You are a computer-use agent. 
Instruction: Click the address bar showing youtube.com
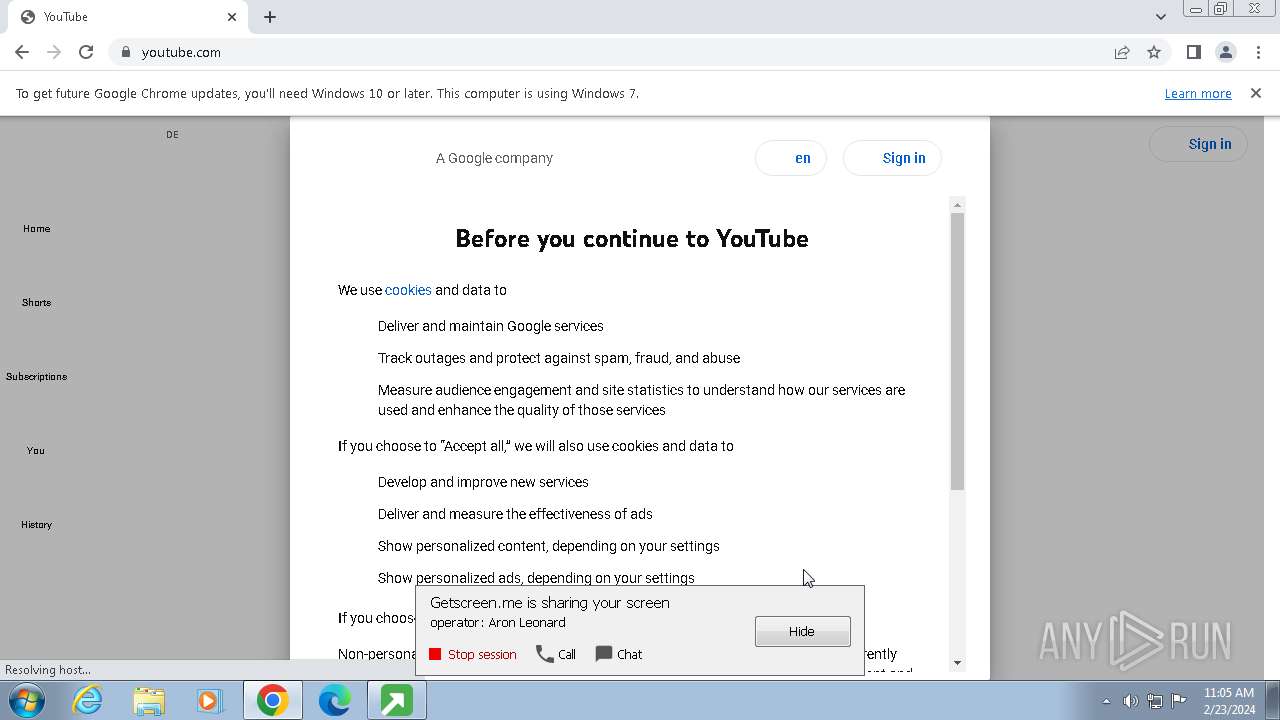click(x=610, y=52)
